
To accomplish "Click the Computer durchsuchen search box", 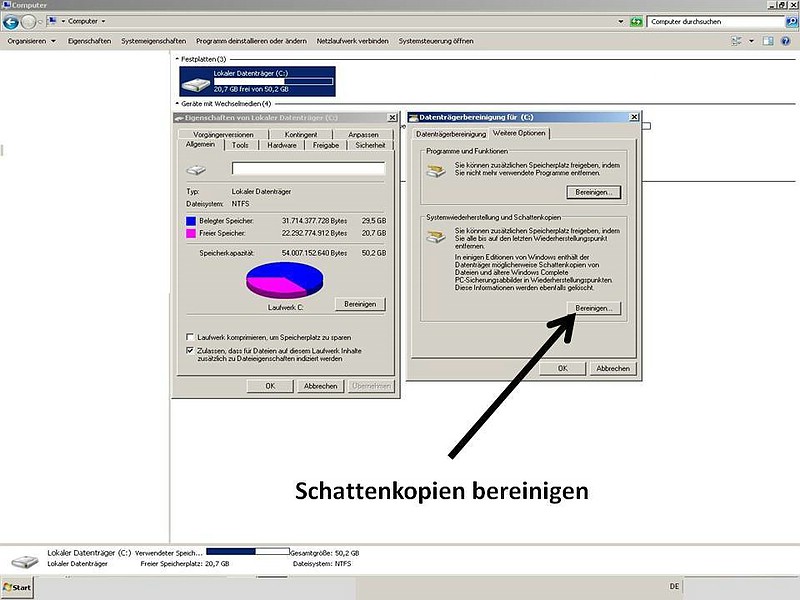I will 716,21.
